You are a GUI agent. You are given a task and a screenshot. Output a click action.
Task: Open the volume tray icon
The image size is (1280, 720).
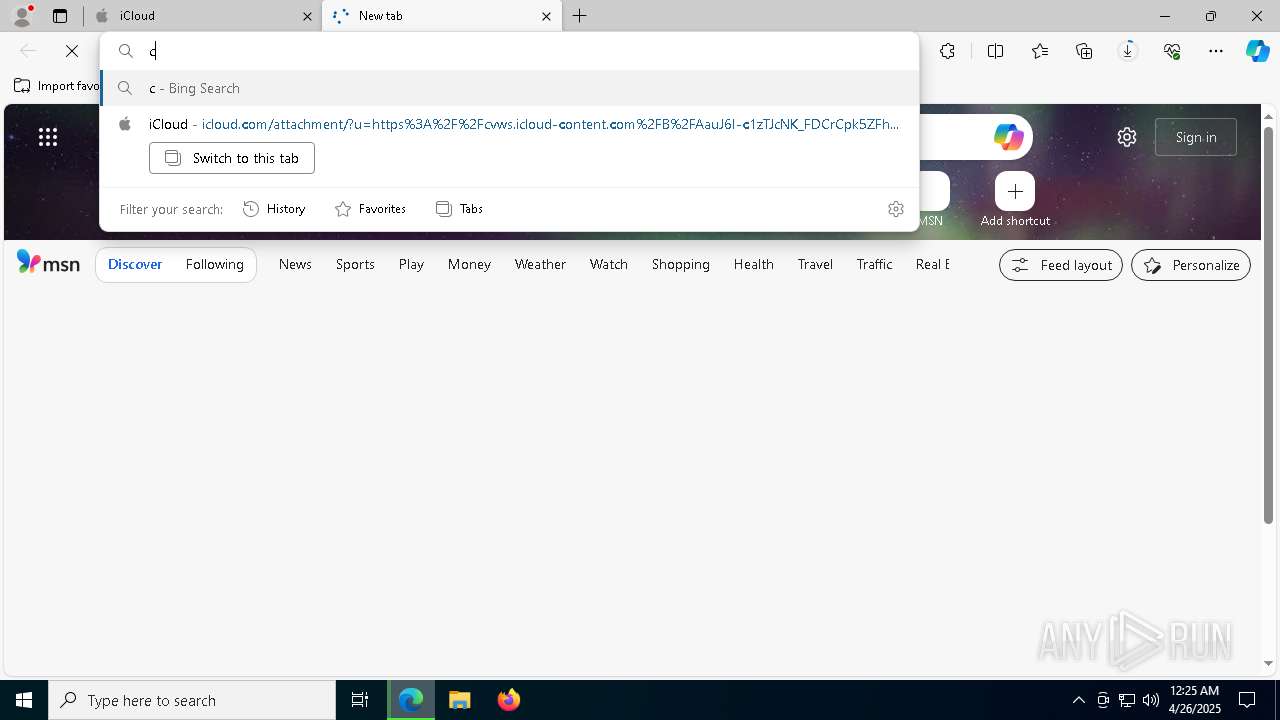(x=1151, y=700)
